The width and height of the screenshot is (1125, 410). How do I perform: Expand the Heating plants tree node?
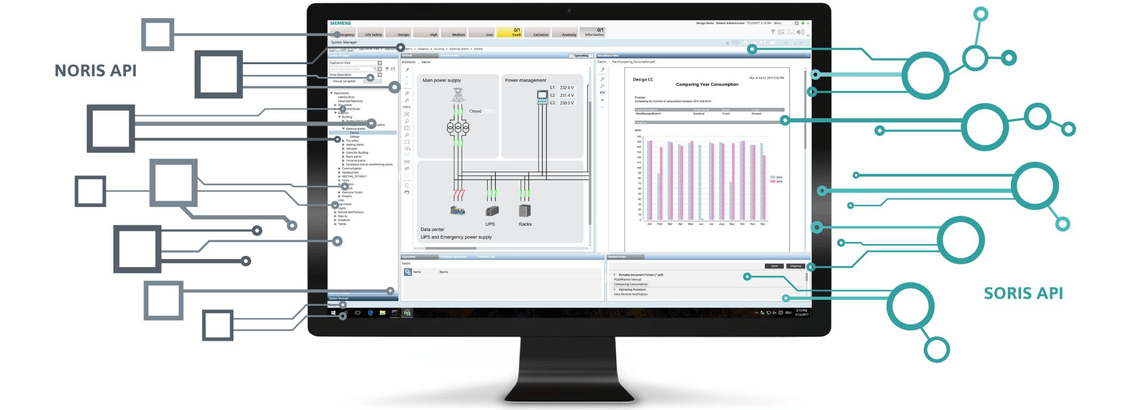point(344,145)
